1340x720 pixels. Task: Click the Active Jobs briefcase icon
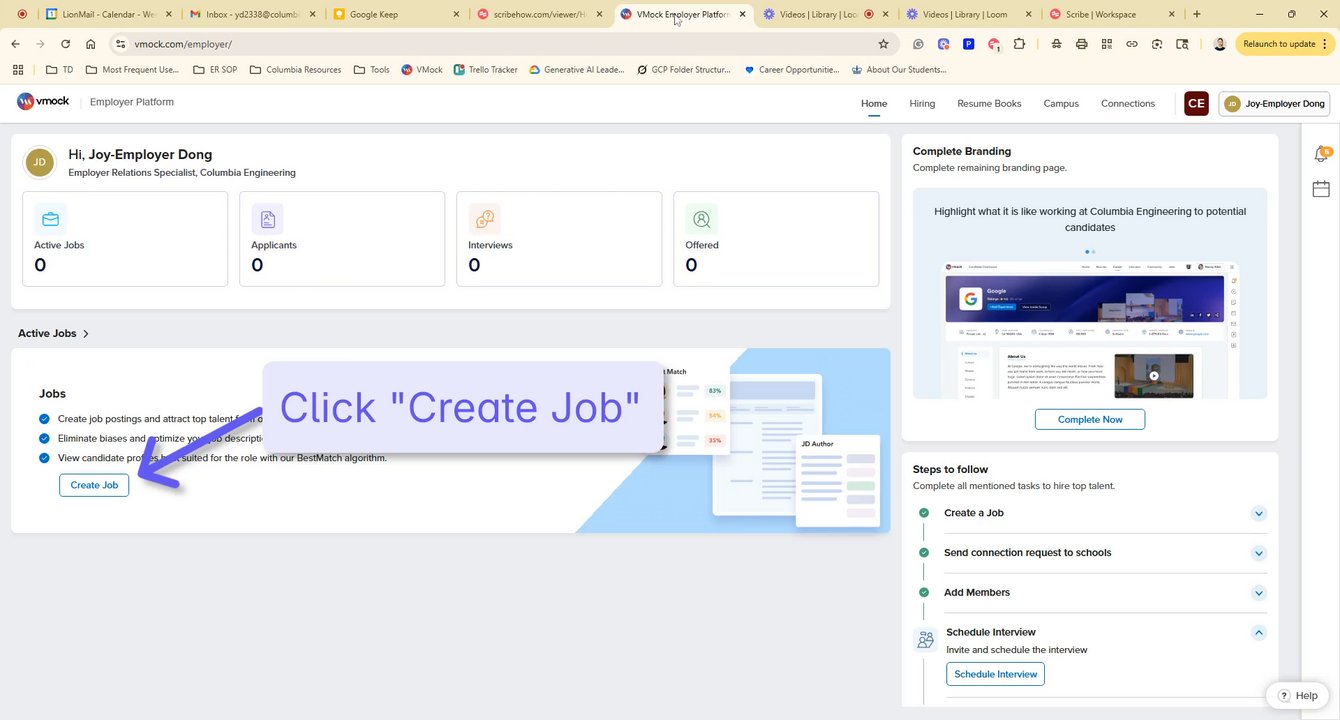coord(50,219)
